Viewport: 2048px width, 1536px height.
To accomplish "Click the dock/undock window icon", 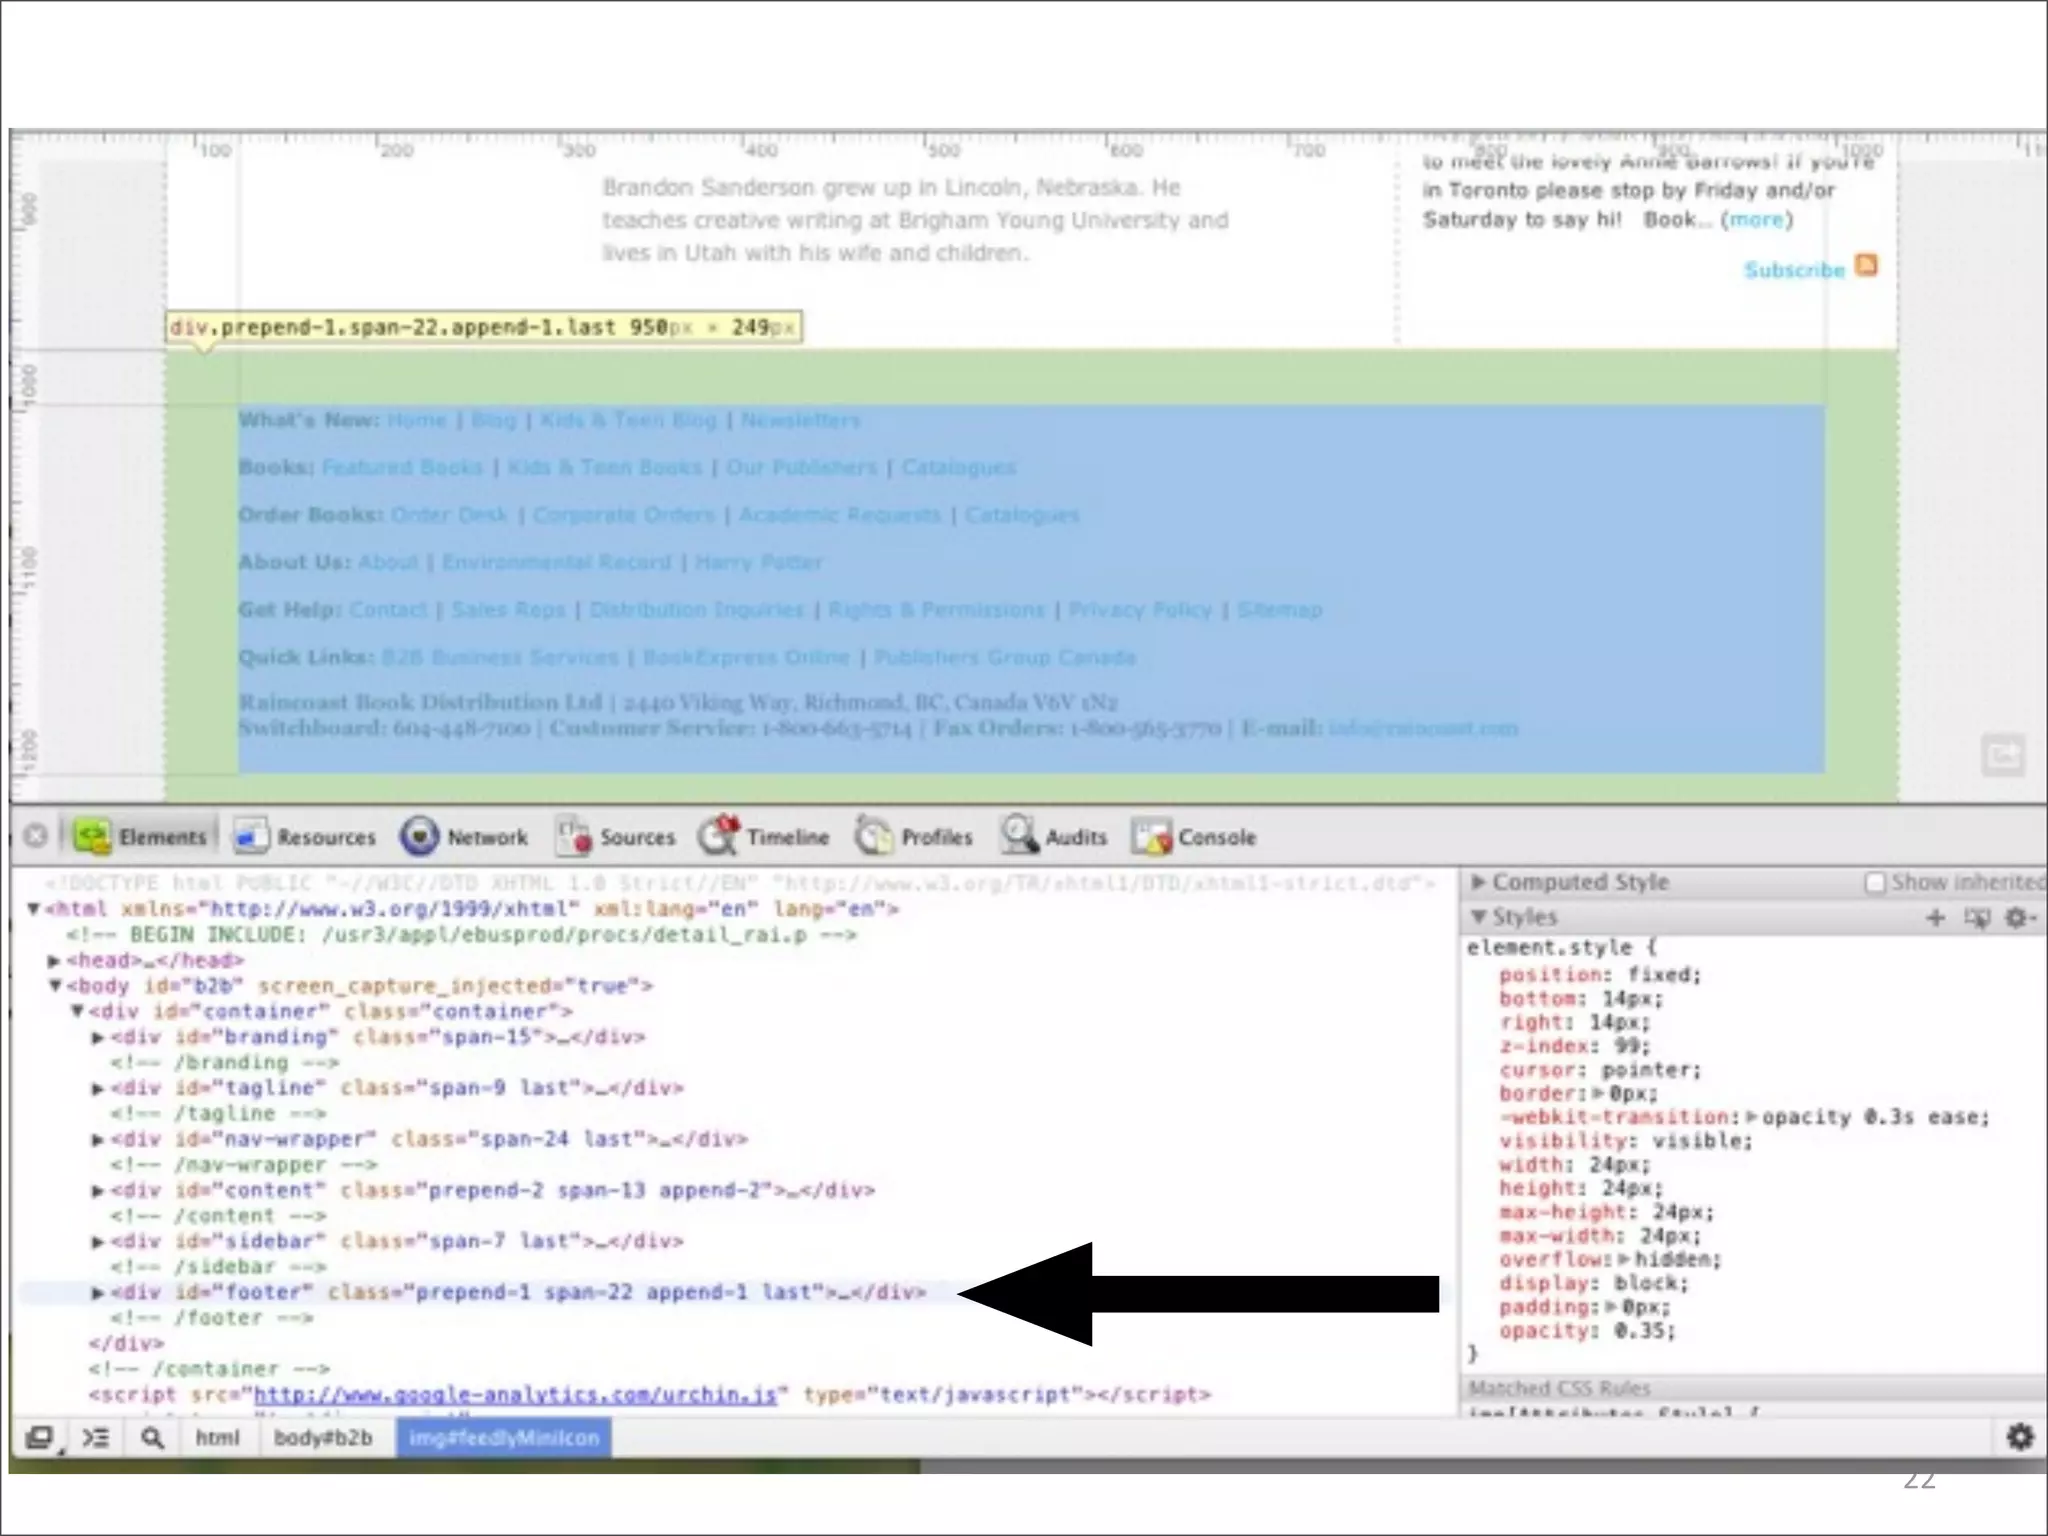I will [39, 1438].
